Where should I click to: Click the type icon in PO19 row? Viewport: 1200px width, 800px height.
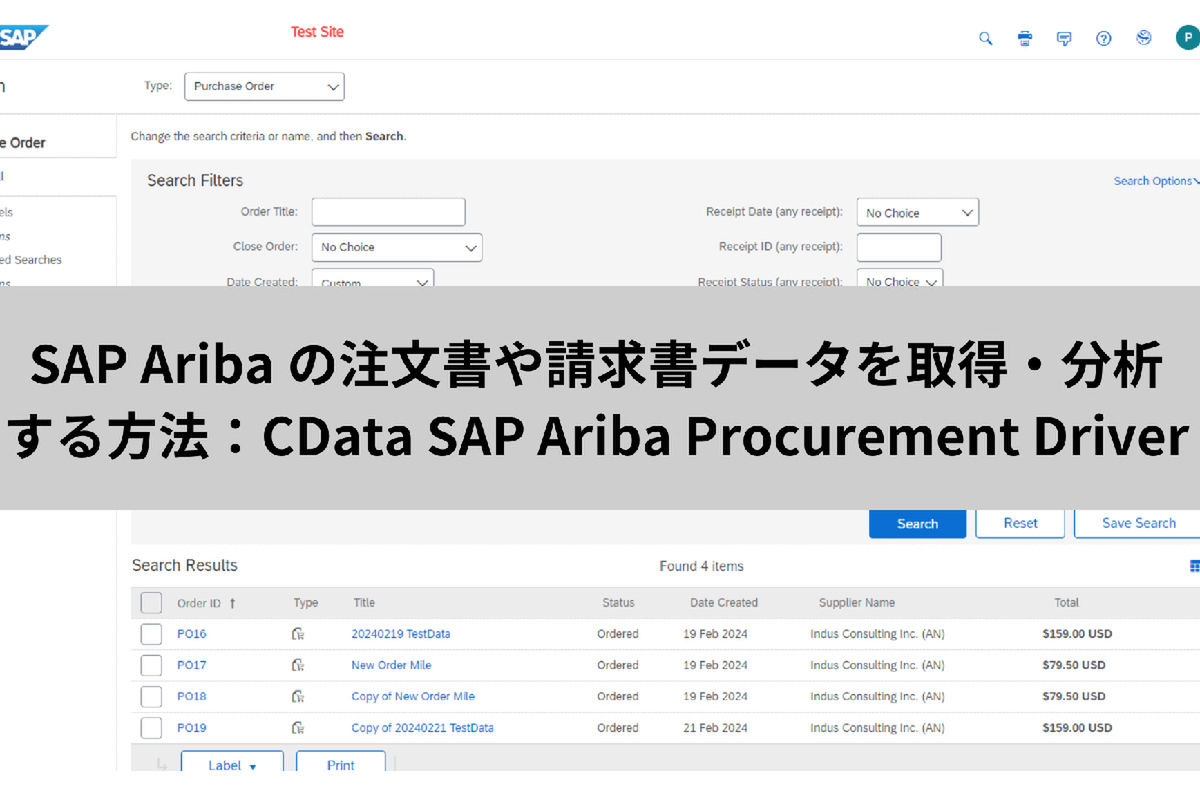297,728
